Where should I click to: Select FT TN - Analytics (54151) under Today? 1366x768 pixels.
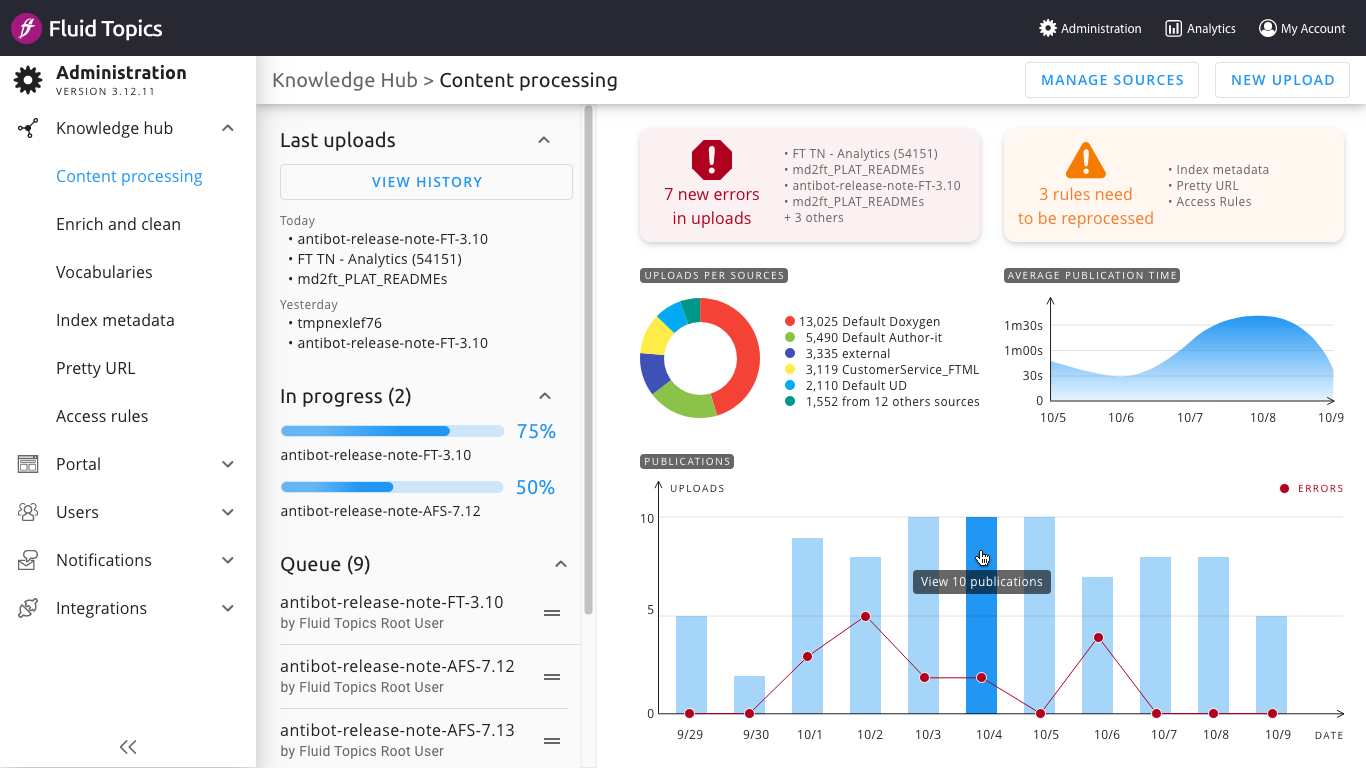pyautogui.click(x=379, y=259)
